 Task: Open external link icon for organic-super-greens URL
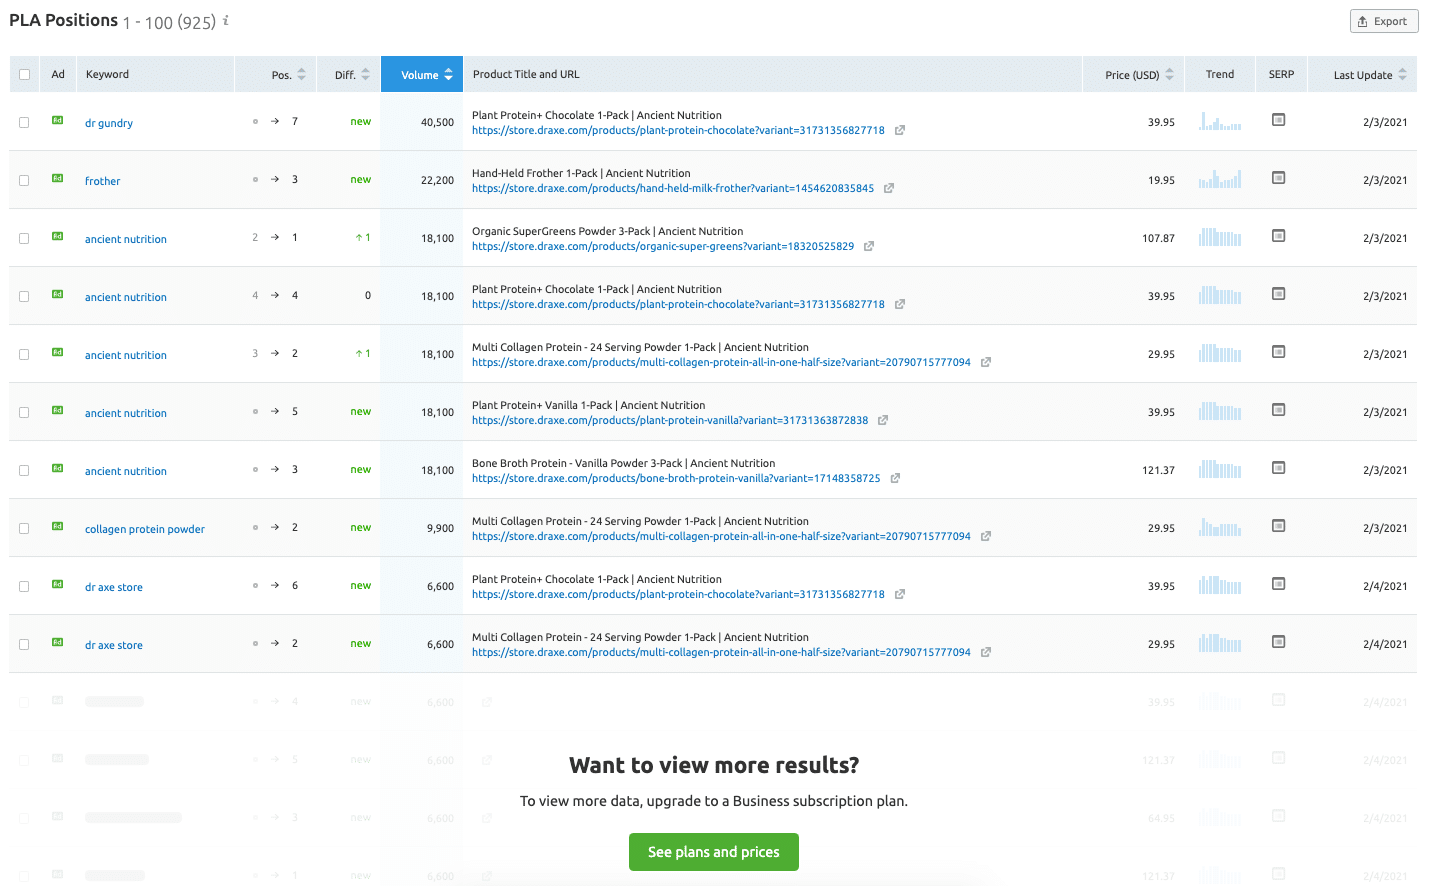(869, 246)
